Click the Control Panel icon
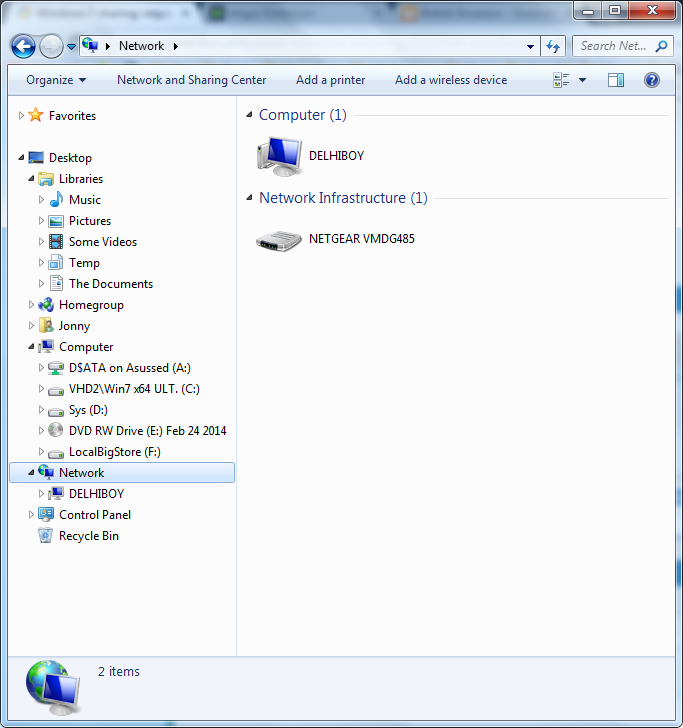 click(x=46, y=514)
